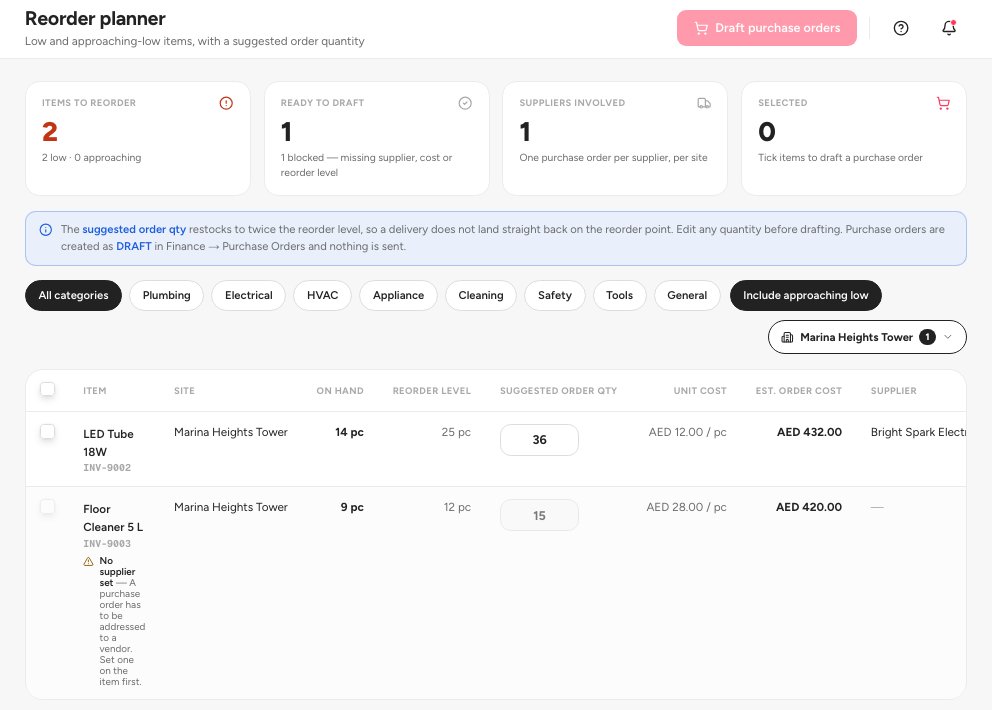
Task: Click checkmark icon on Ready to Draft card
Action: pyautogui.click(x=465, y=103)
